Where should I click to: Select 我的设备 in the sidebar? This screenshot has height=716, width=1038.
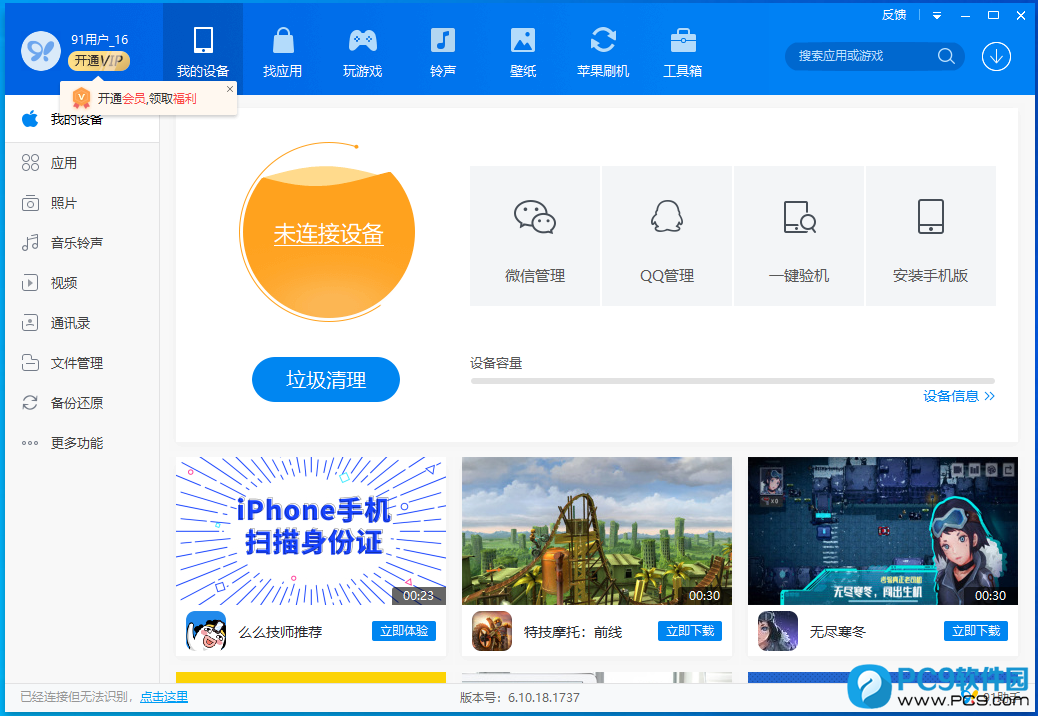(x=82, y=119)
